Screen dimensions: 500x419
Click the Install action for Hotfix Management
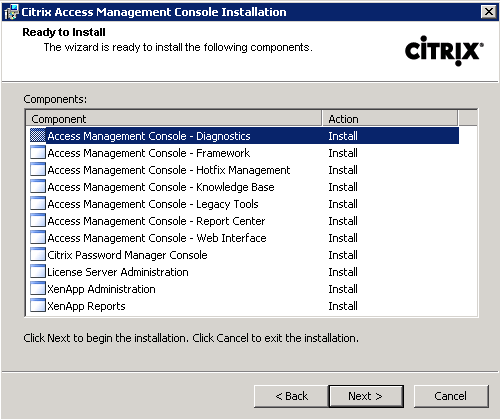click(x=343, y=170)
